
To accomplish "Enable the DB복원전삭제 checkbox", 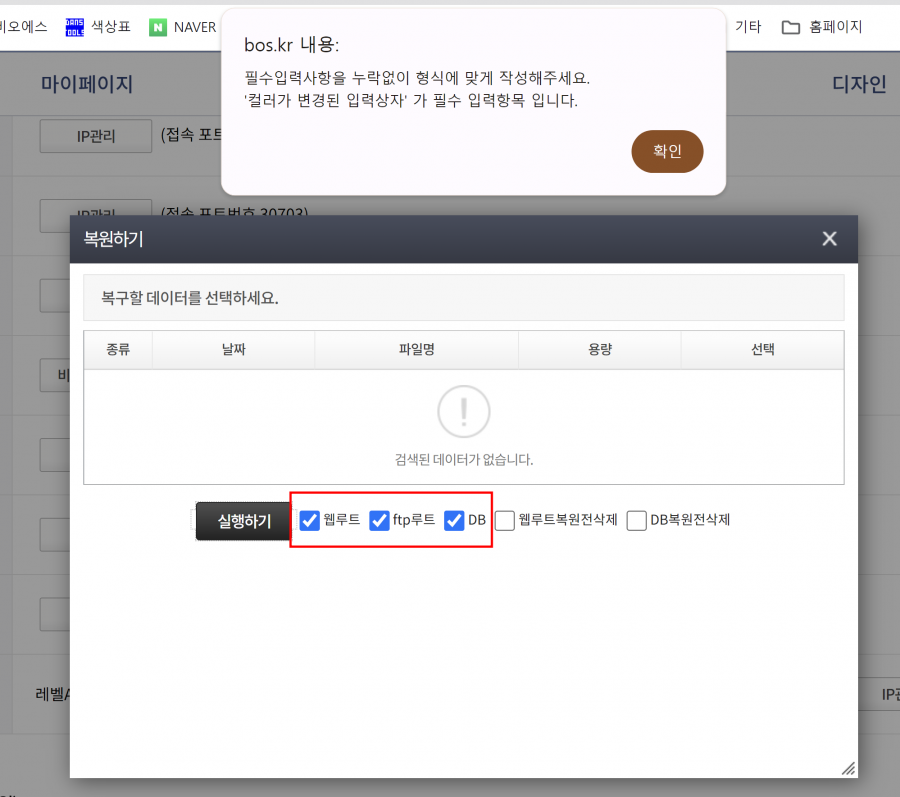I will coord(637,520).
